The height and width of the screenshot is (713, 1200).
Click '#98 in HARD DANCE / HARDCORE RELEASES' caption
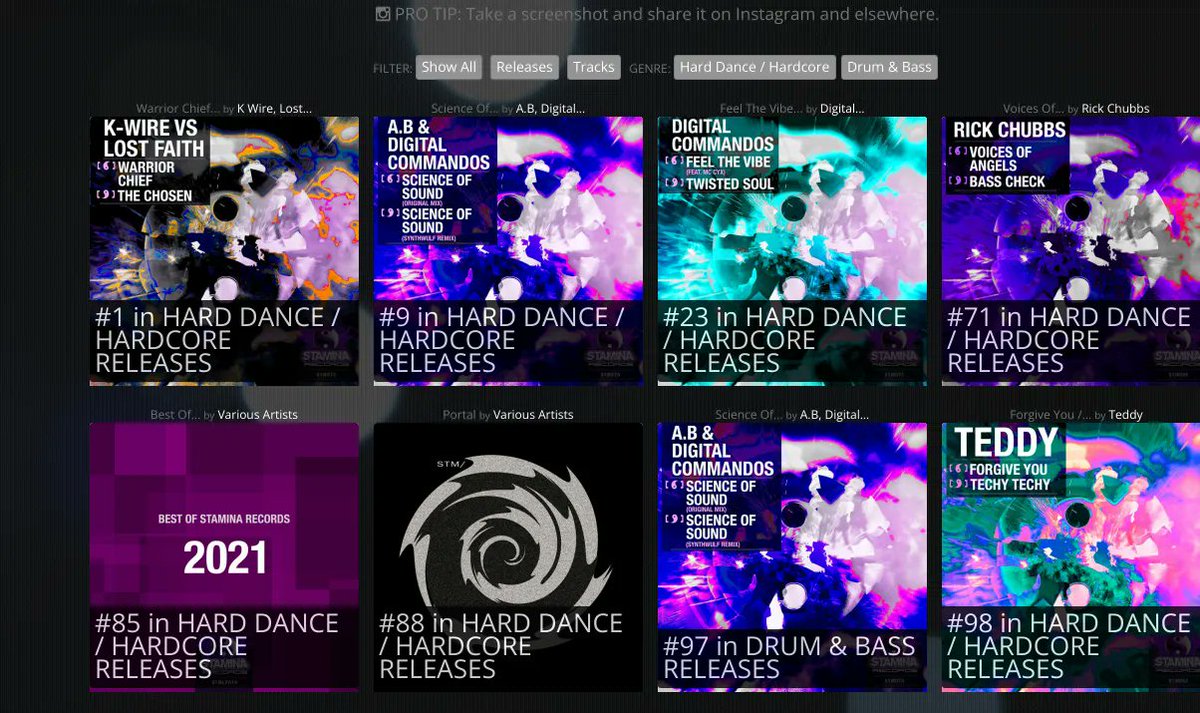click(x=1069, y=646)
